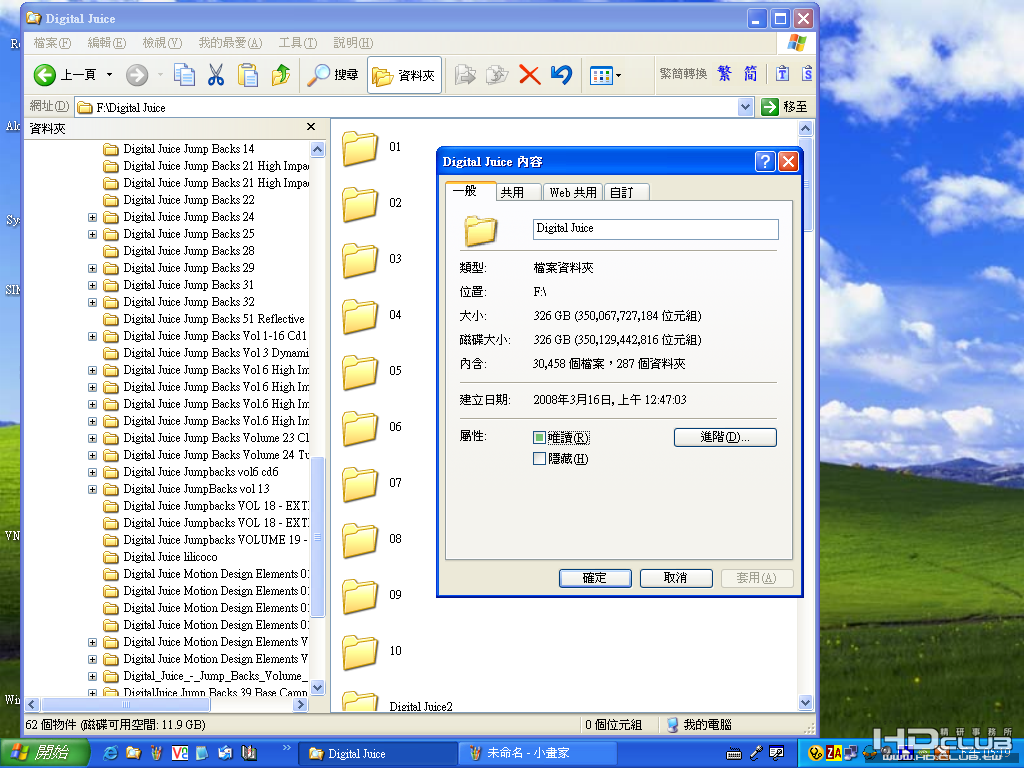The height and width of the screenshot is (768, 1024).
Task: Click the keyboard icon in language bar
Action: point(734,754)
